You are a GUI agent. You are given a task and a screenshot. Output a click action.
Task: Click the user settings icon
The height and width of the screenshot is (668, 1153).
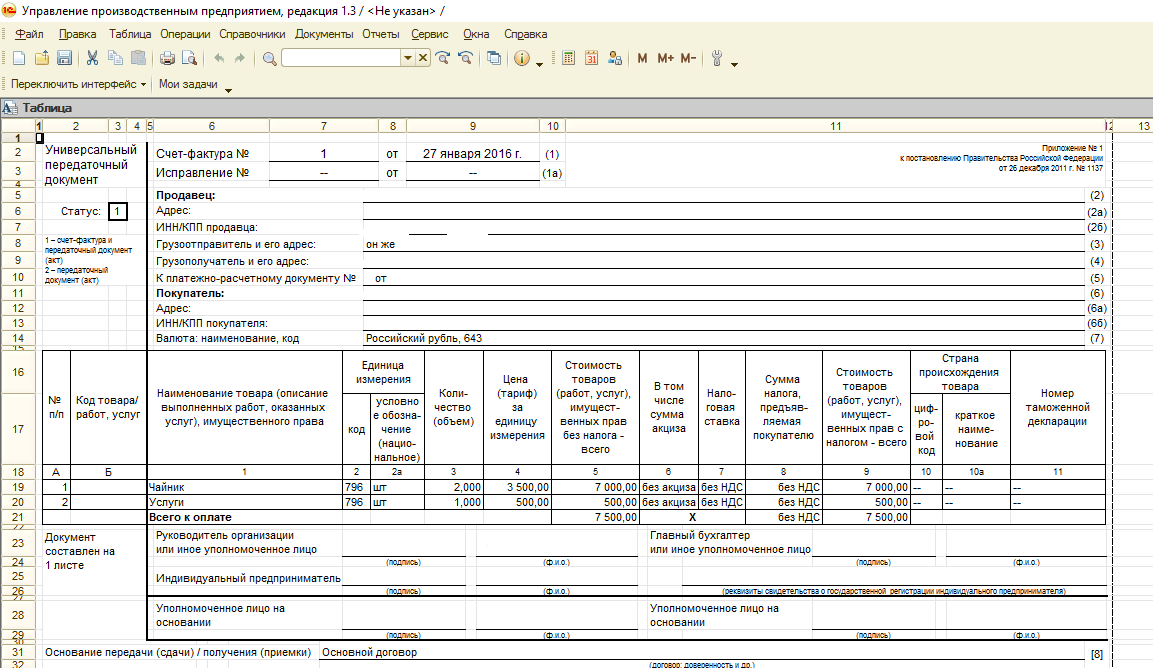(x=615, y=58)
